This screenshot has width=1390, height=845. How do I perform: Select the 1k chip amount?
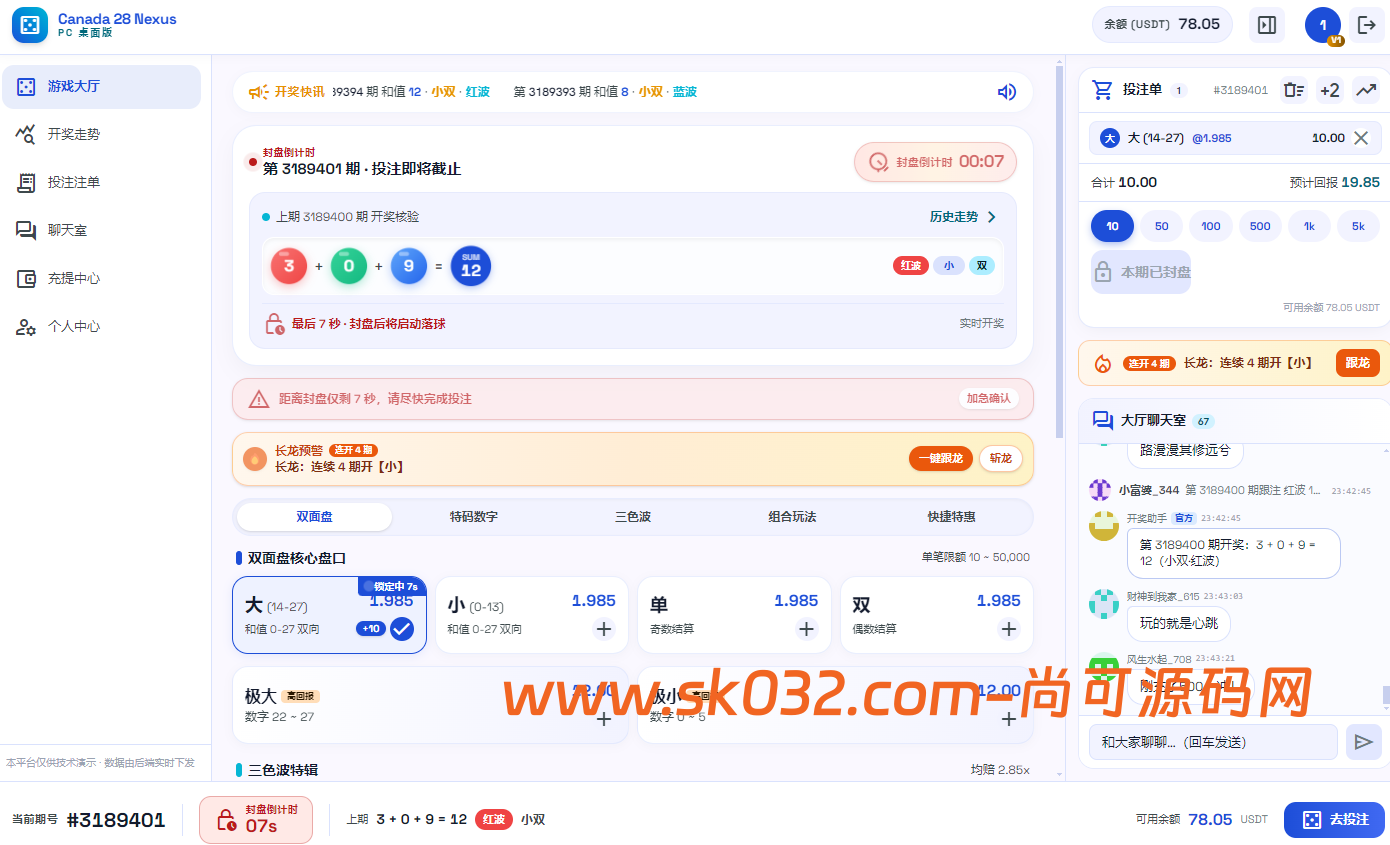[x=1309, y=226]
